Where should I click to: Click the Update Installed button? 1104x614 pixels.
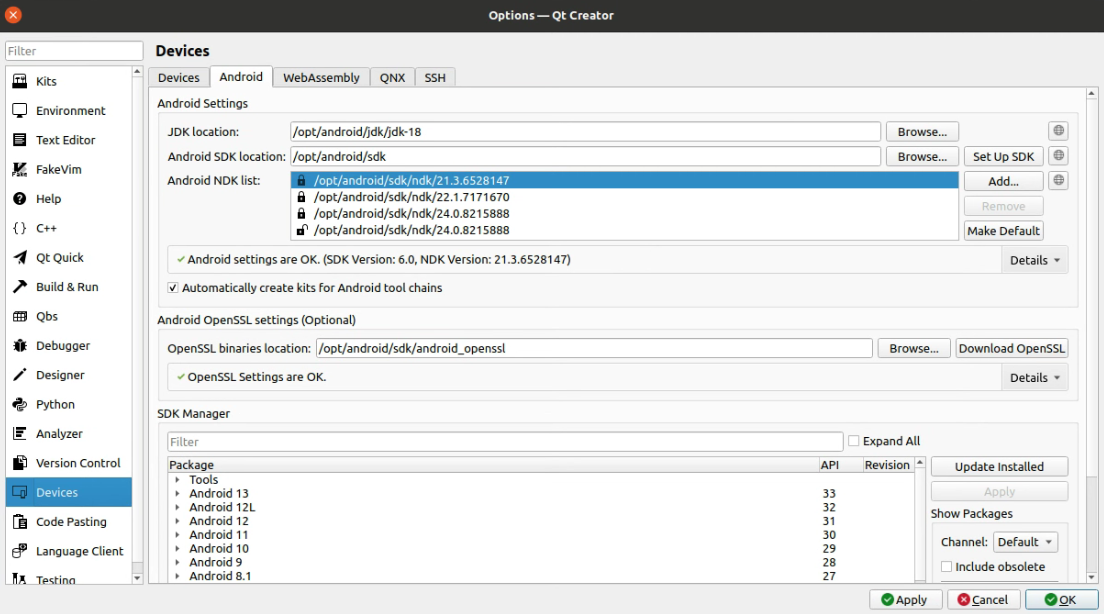[998, 466]
